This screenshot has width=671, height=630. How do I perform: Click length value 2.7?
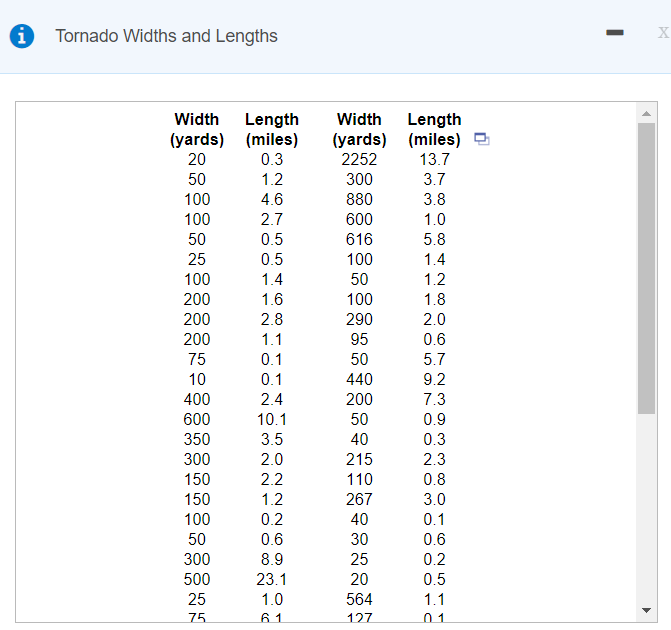coord(272,220)
